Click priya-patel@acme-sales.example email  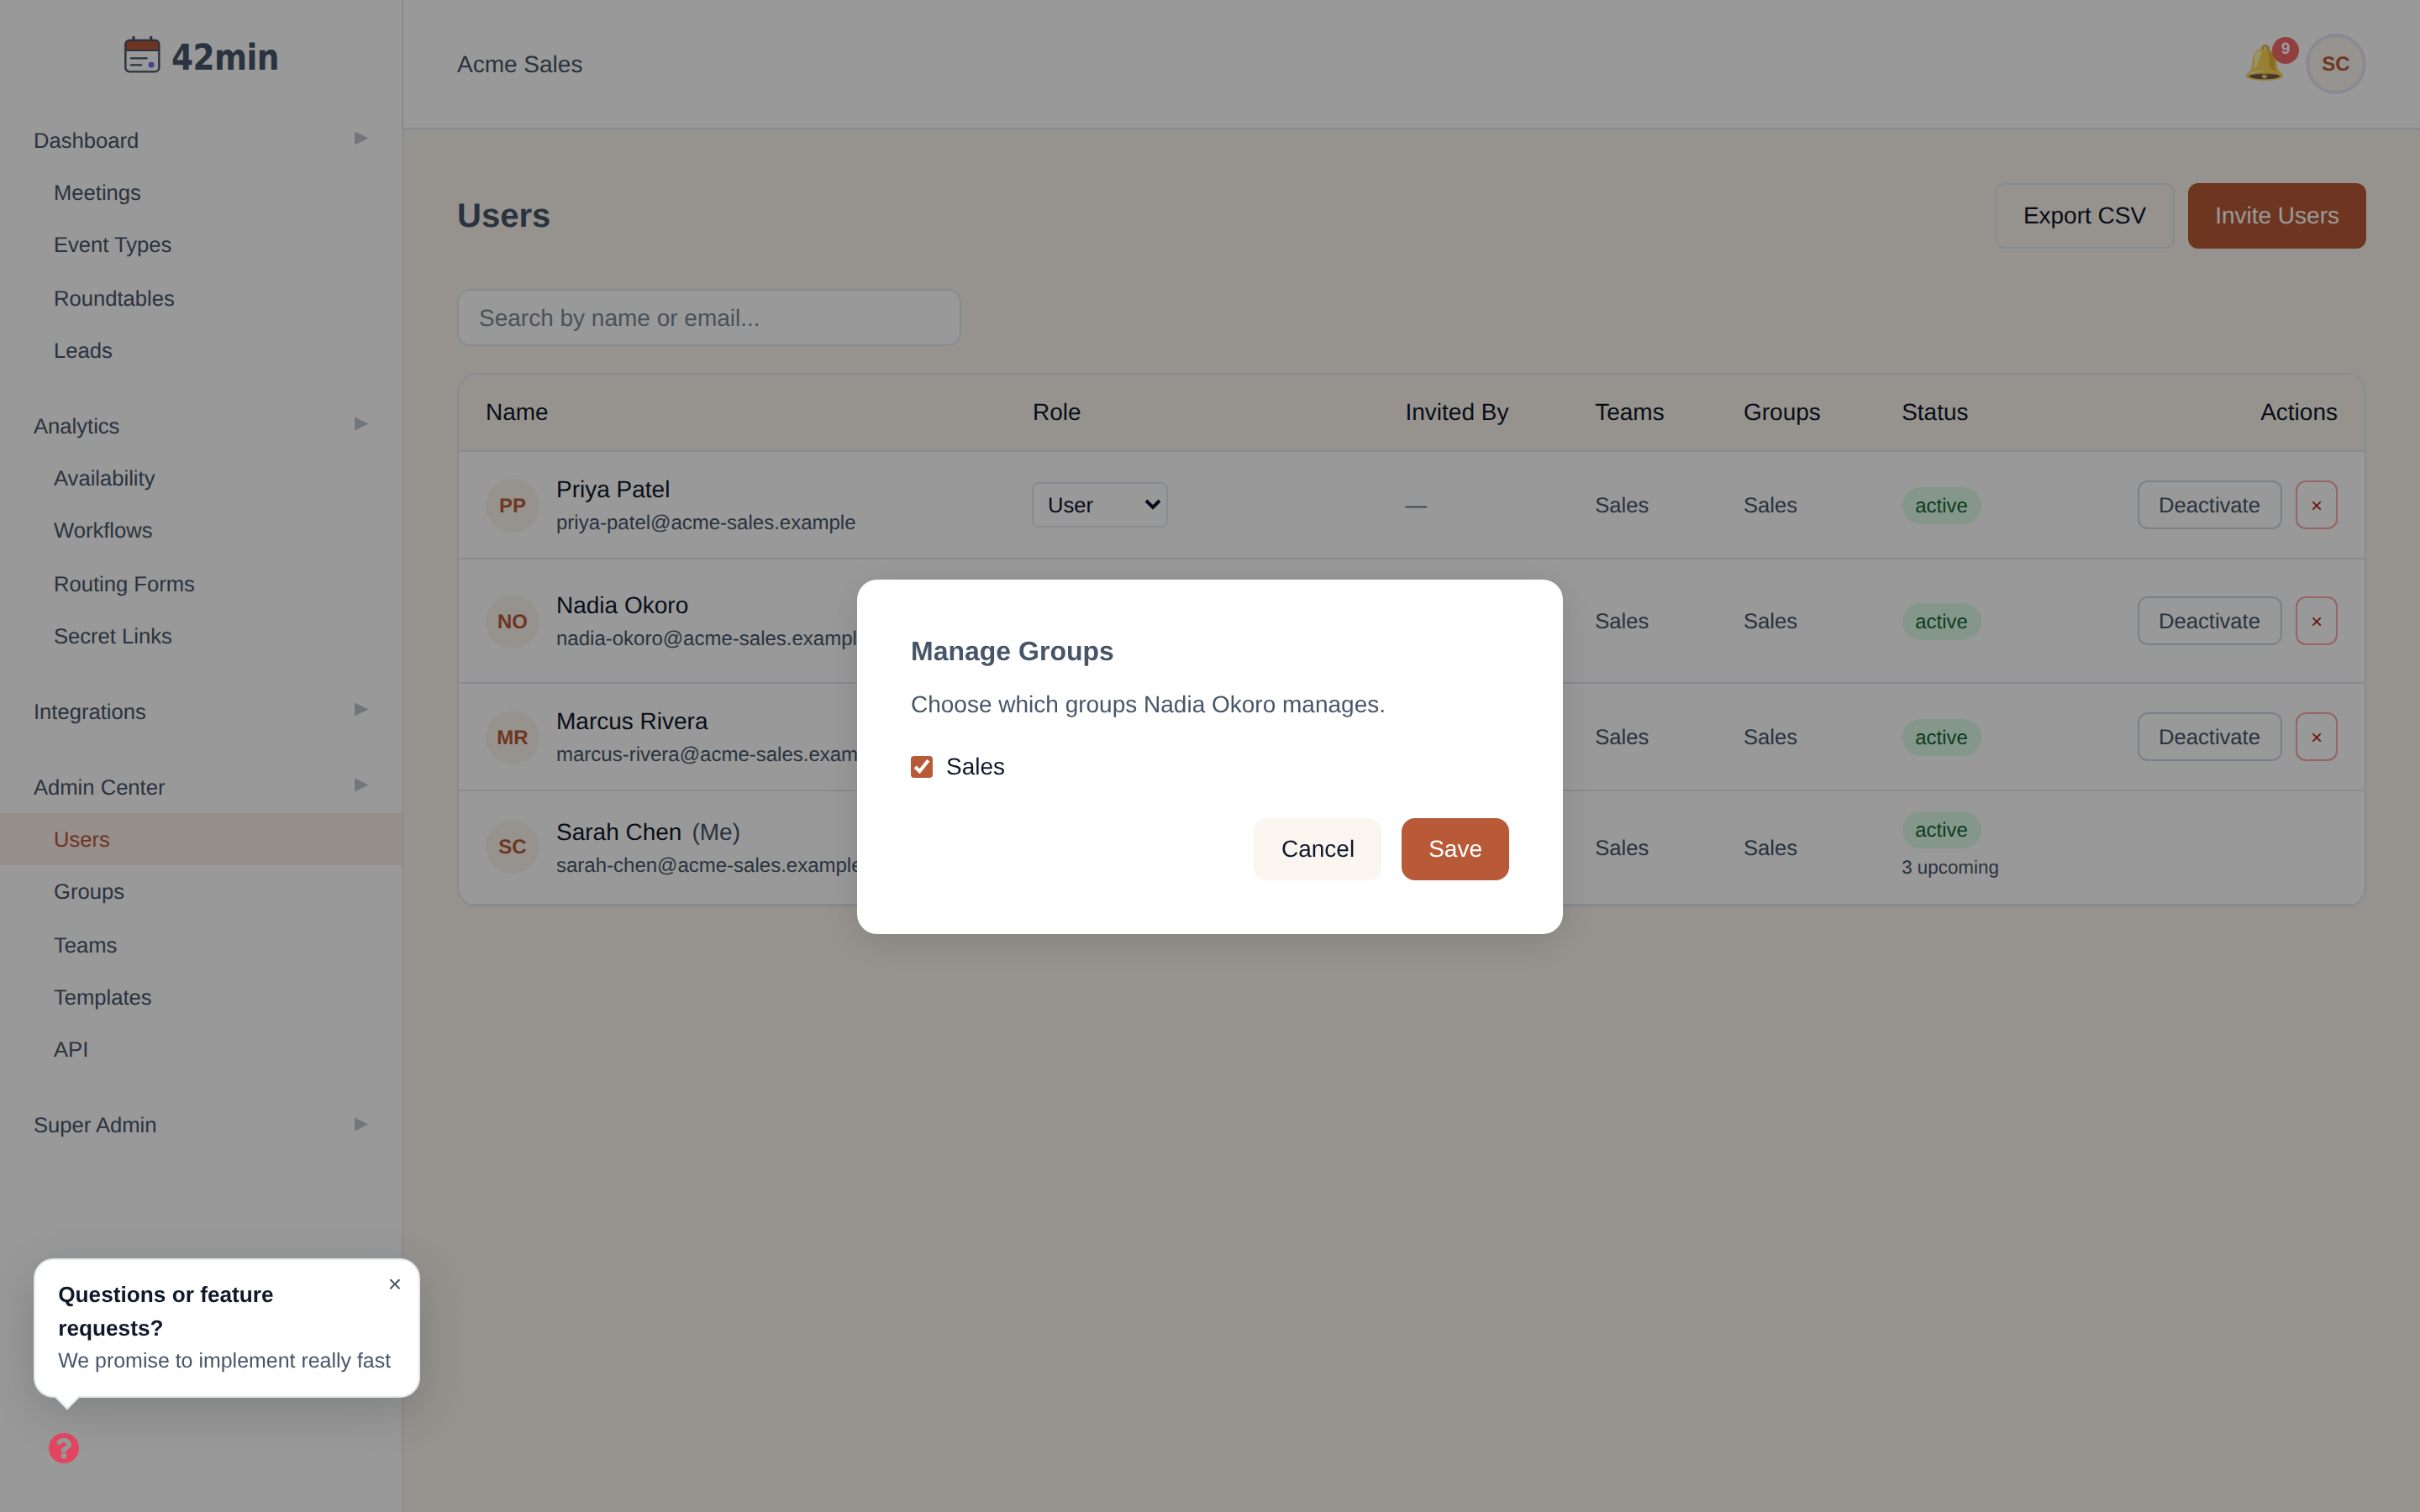pos(705,522)
